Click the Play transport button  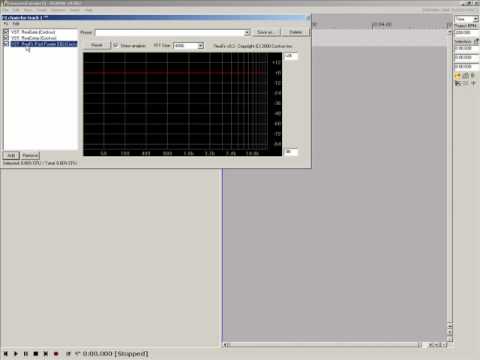[x=16, y=354]
